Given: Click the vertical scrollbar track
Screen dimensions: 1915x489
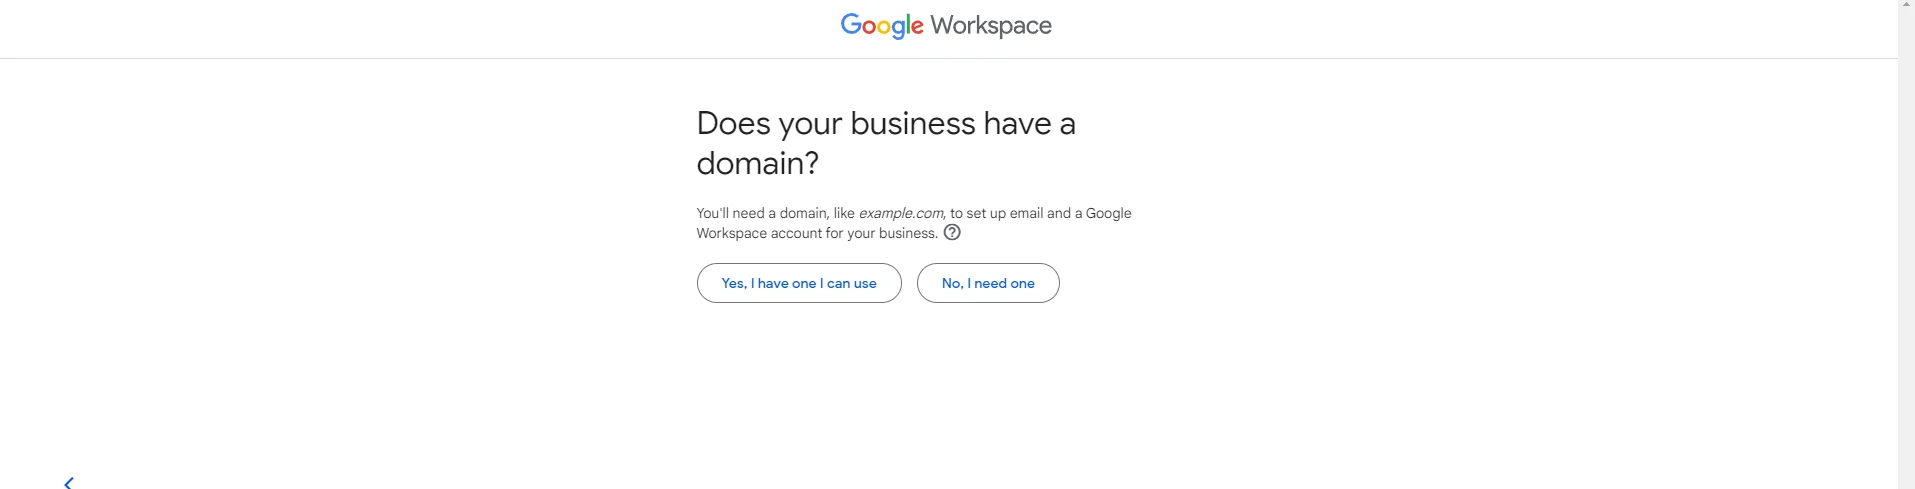Looking at the screenshot, I should click(x=1906, y=250).
